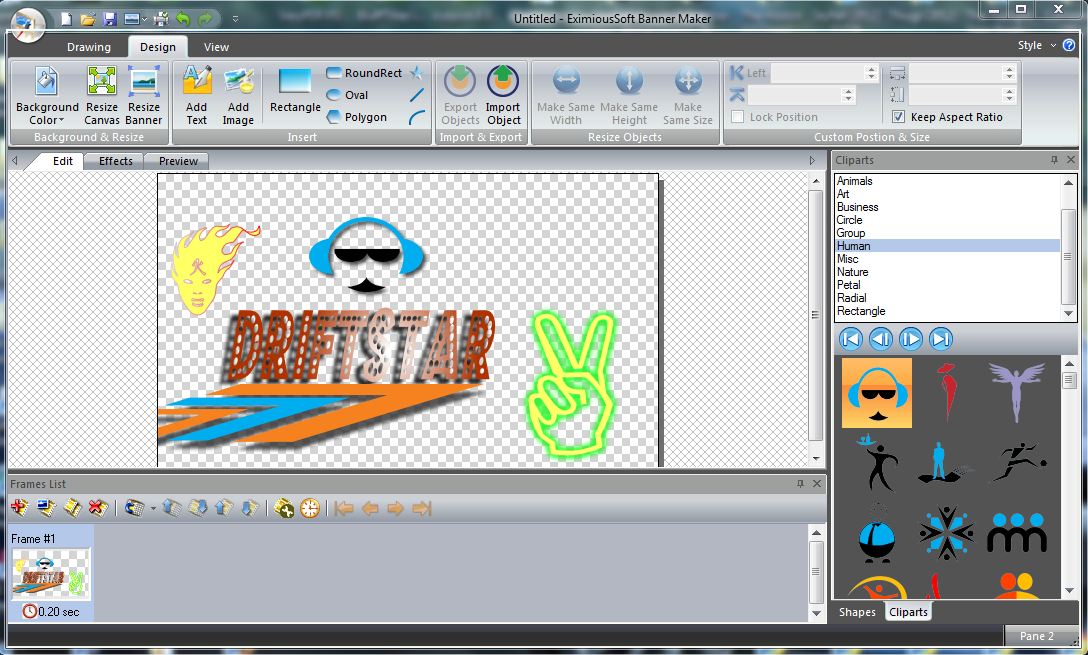The image size is (1088, 655).
Task: Select the Add Image tool
Action: coord(238,95)
